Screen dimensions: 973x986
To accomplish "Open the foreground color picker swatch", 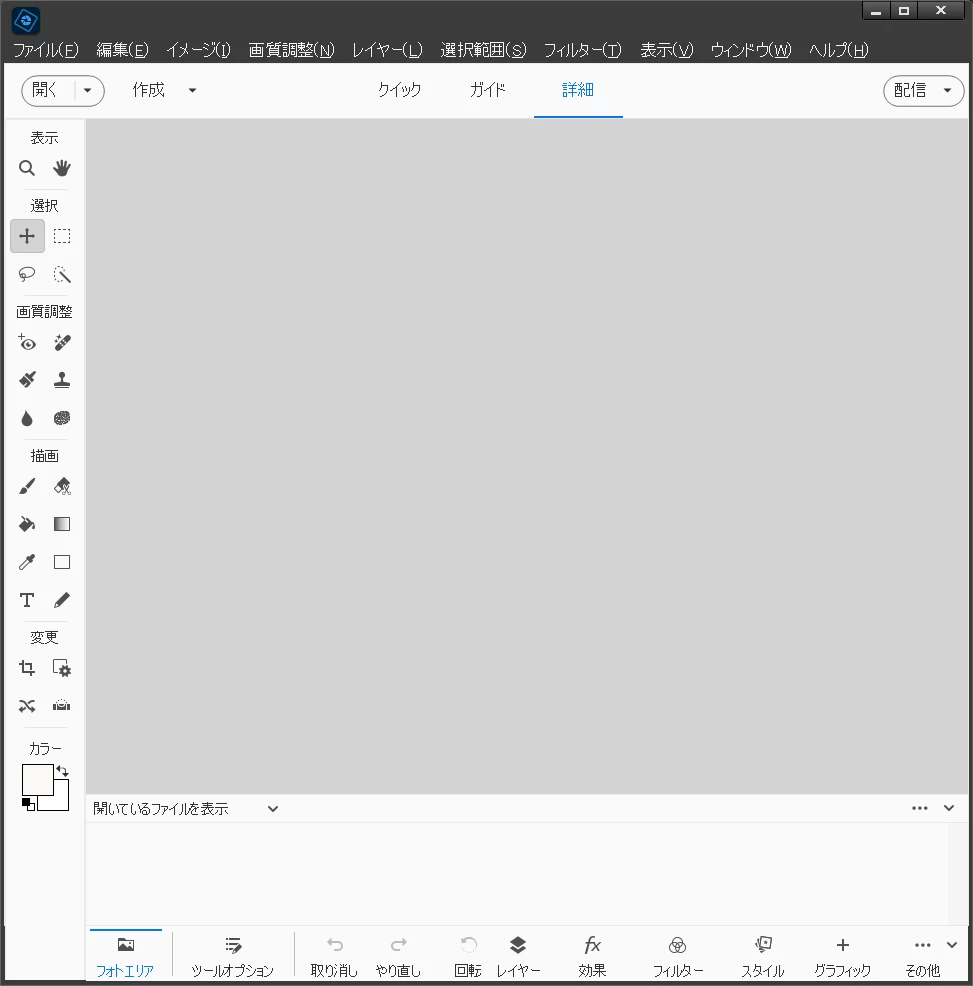I will click(37, 780).
